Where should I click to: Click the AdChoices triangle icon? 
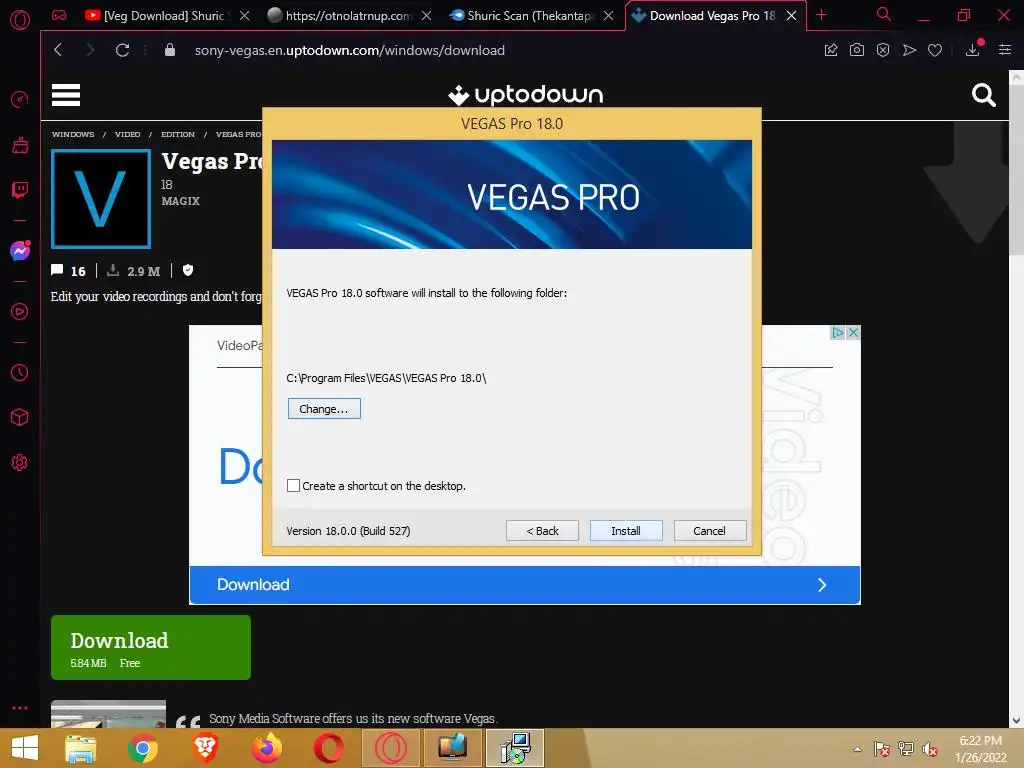[x=837, y=332]
